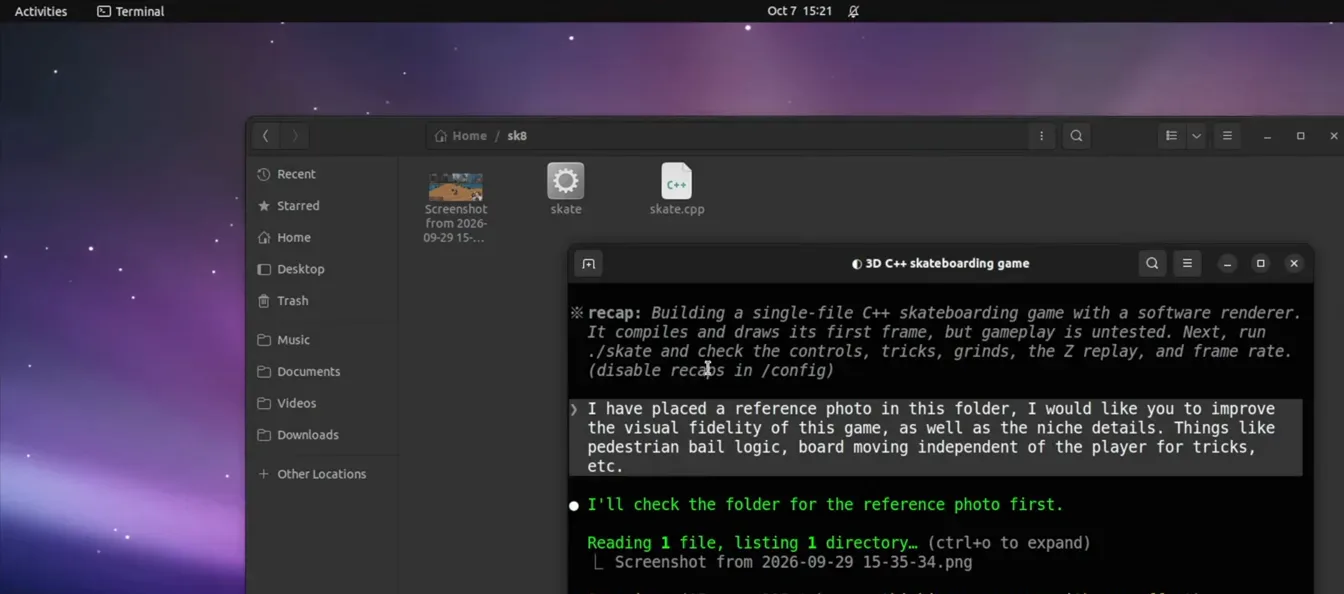Open the Files path bar three-dot menu
This screenshot has height=594, width=1344.
click(x=1041, y=136)
